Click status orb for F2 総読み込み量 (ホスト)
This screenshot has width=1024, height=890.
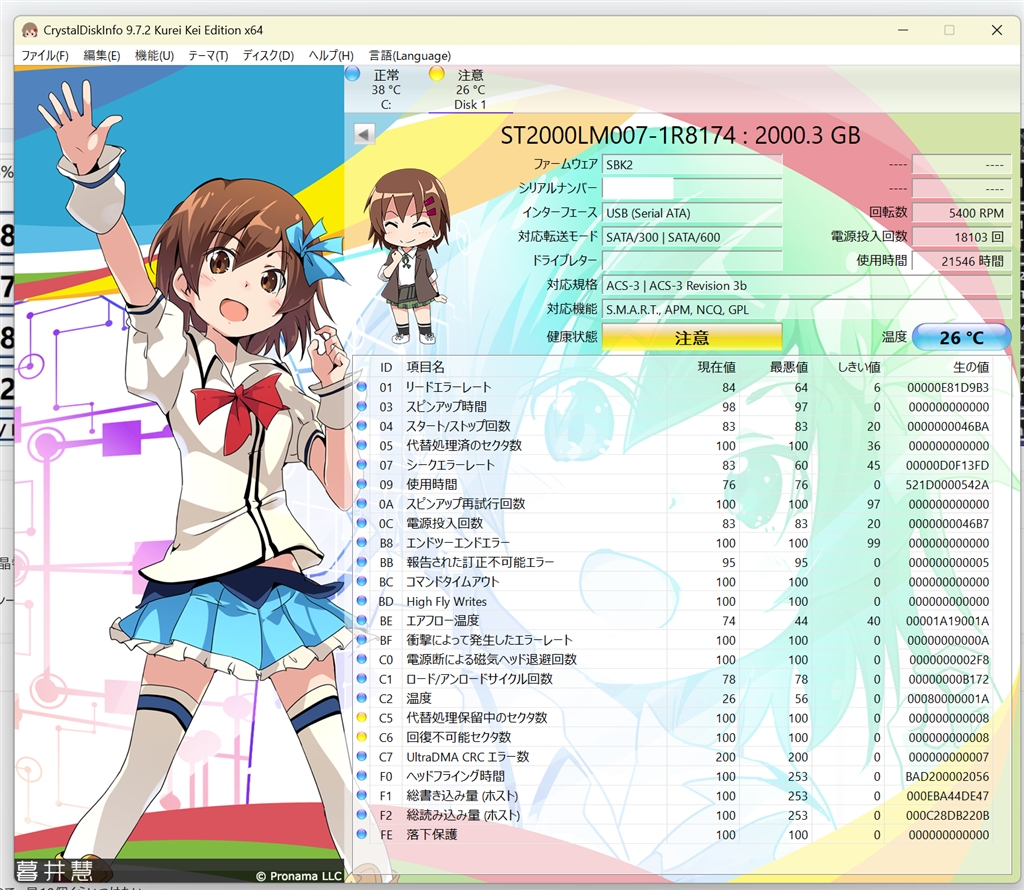pyautogui.click(x=362, y=814)
